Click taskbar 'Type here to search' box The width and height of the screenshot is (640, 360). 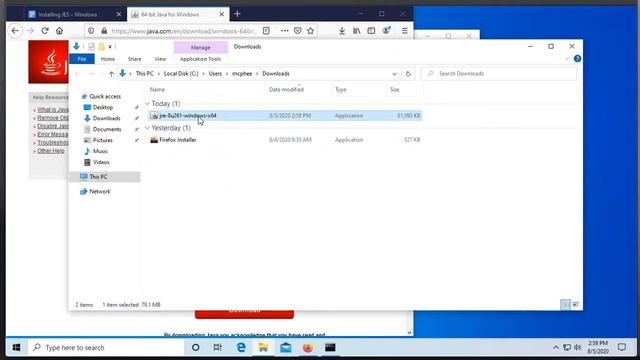pyautogui.click(x=106, y=347)
